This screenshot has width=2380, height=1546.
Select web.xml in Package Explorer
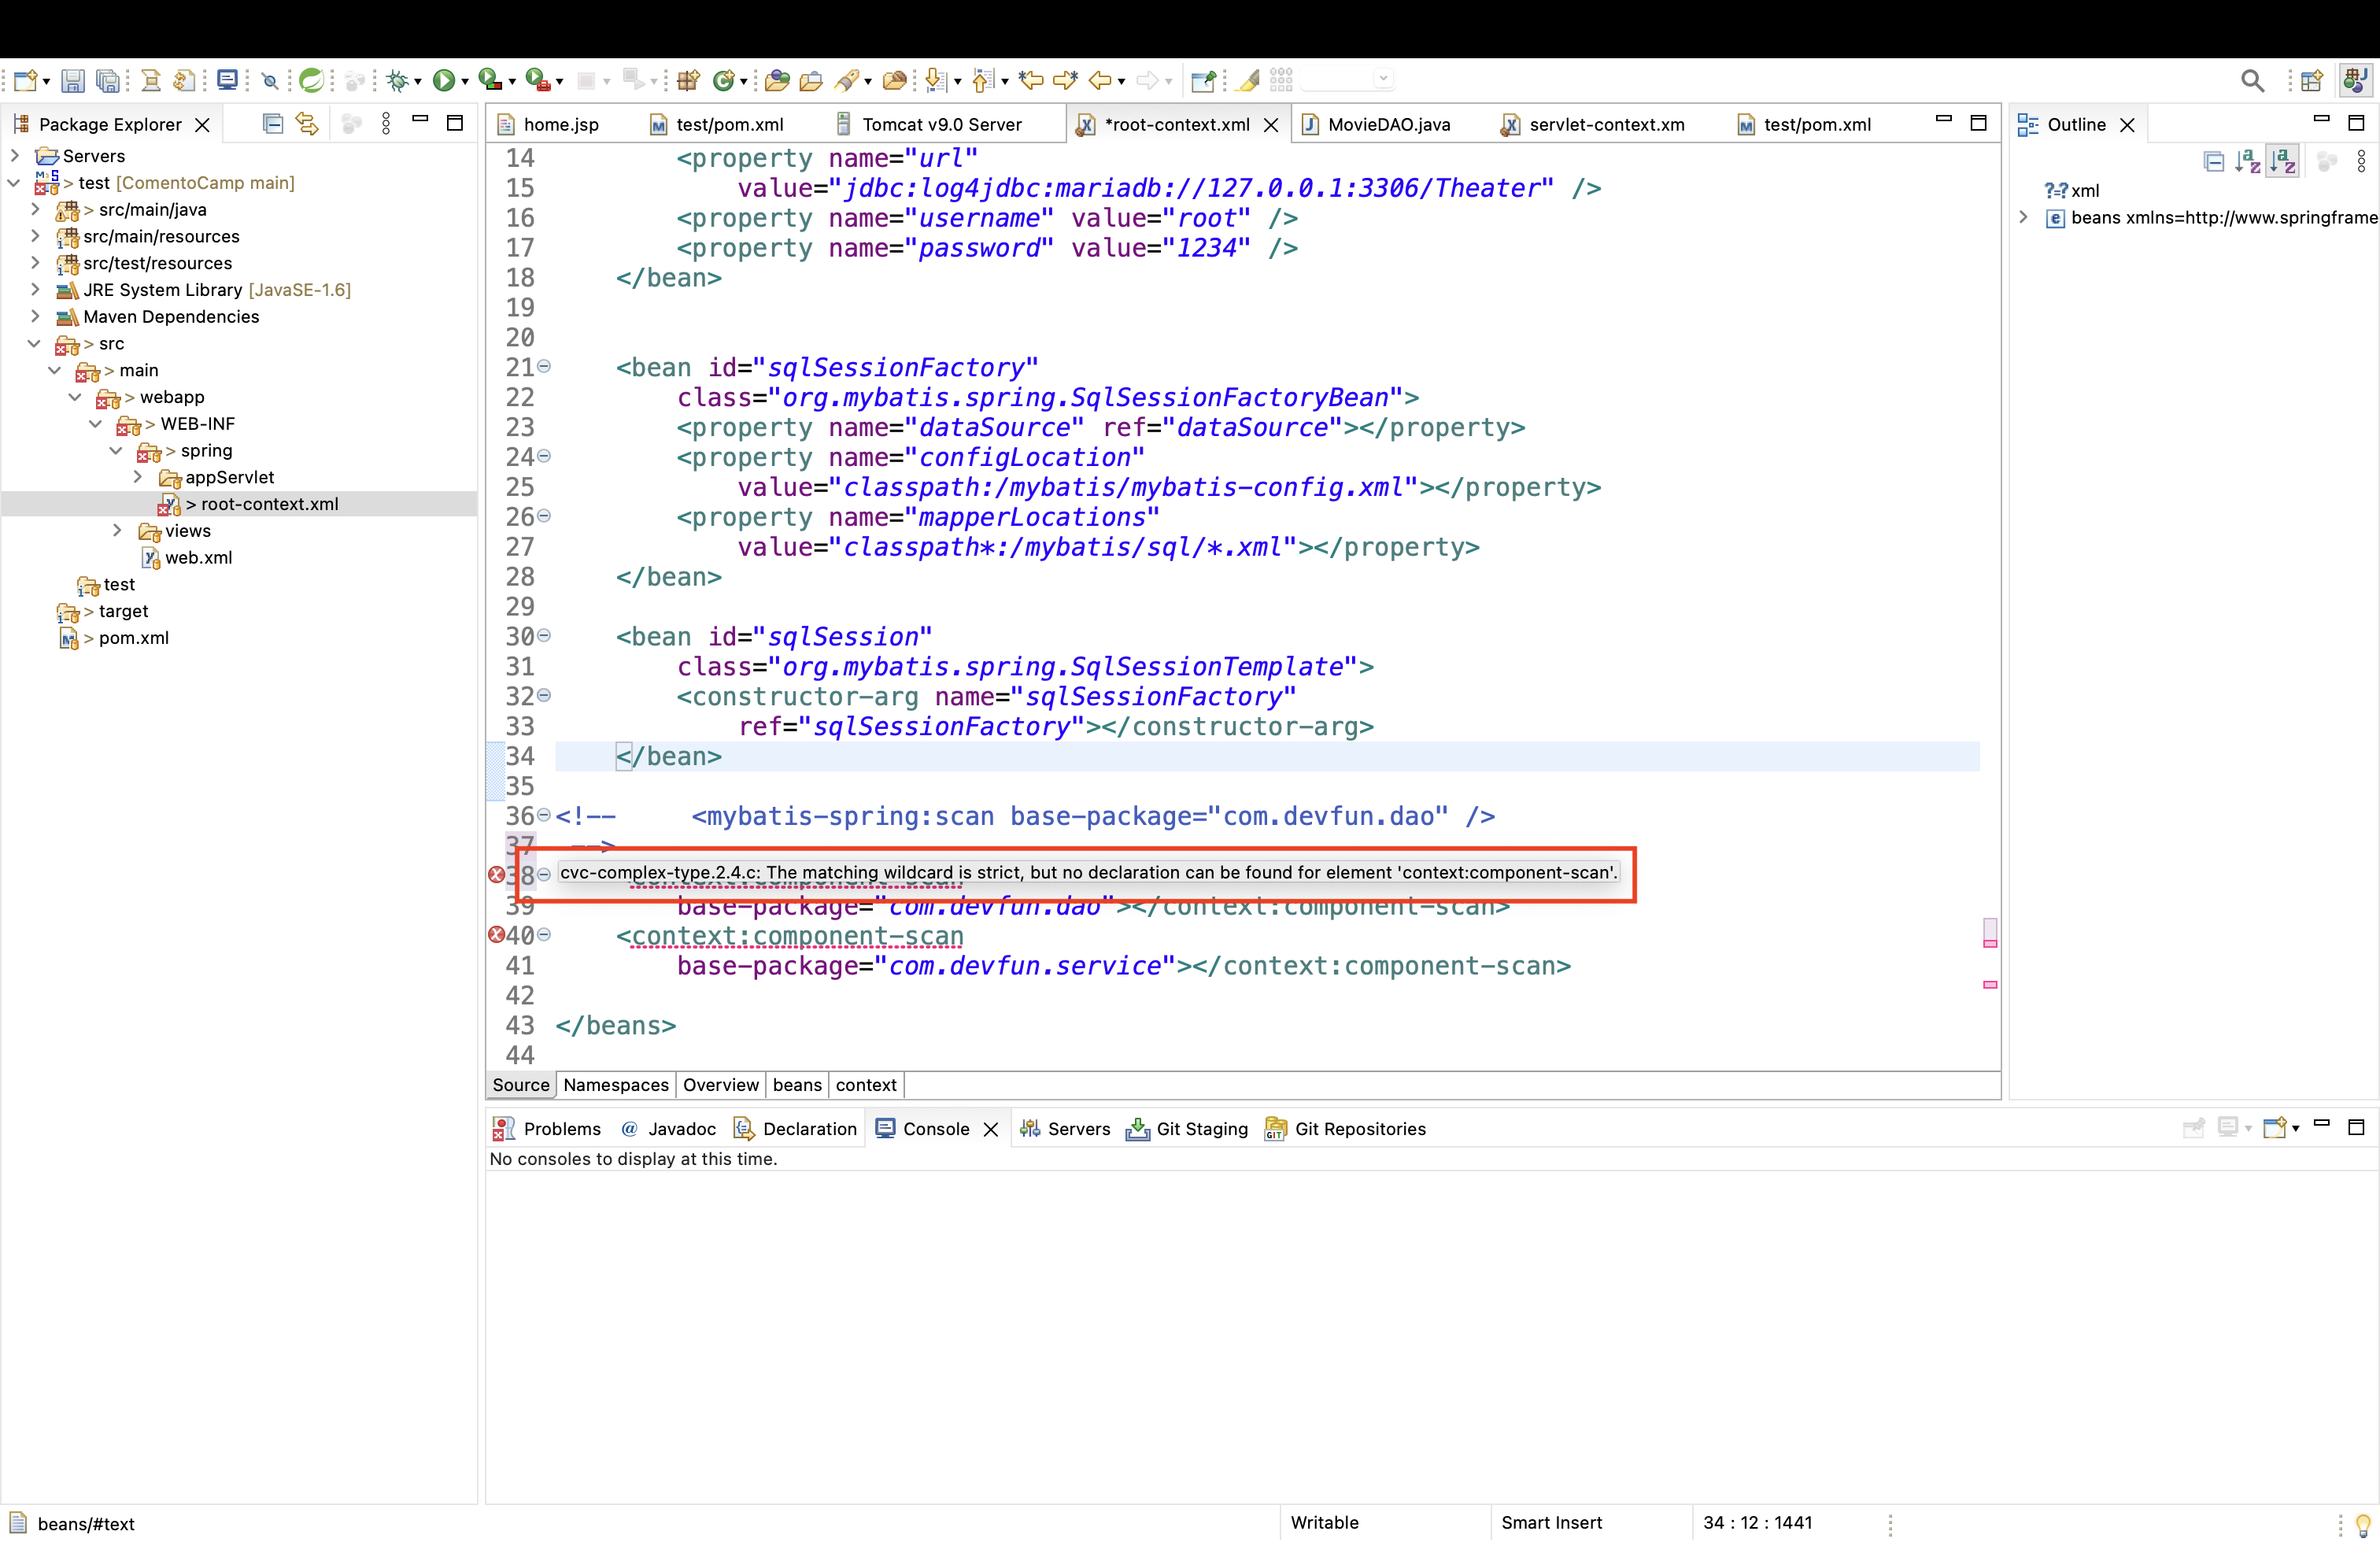(x=198, y=557)
